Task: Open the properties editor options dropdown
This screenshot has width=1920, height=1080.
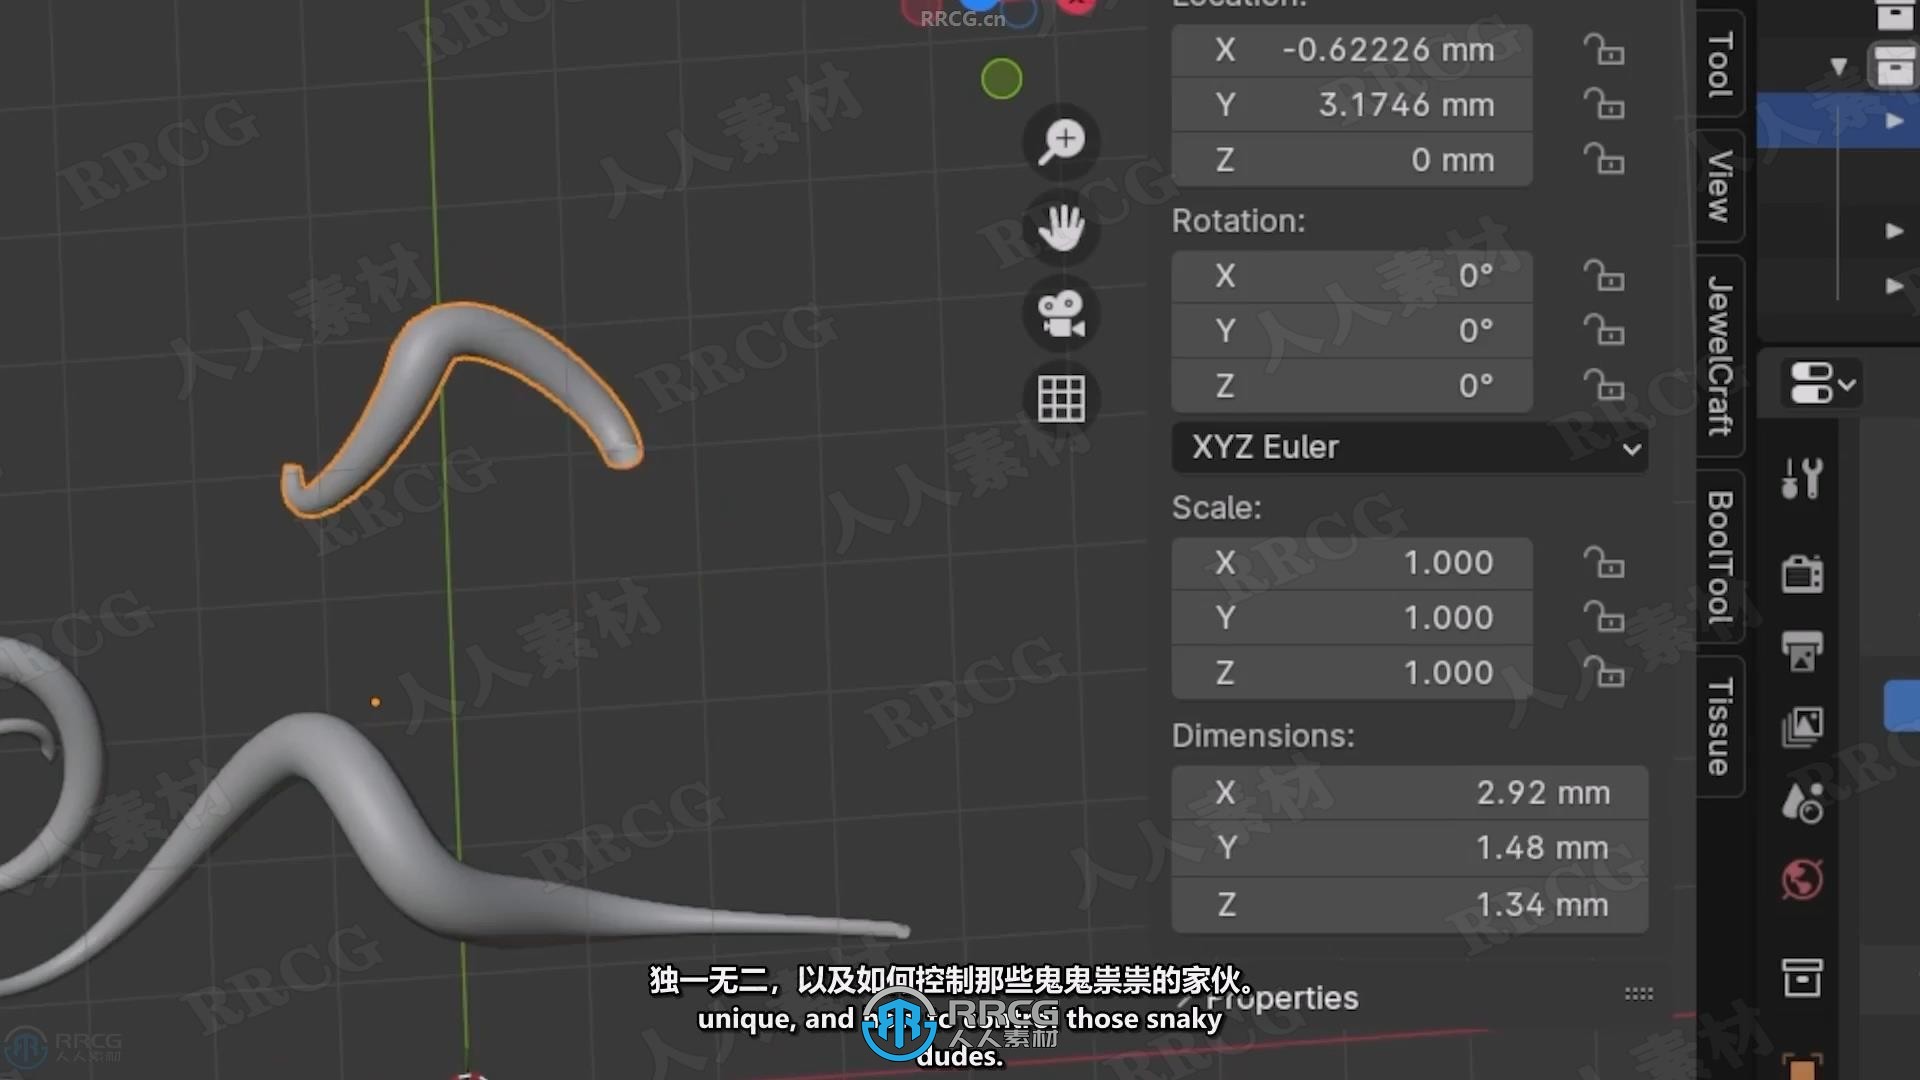Action: pos(1823,383)
